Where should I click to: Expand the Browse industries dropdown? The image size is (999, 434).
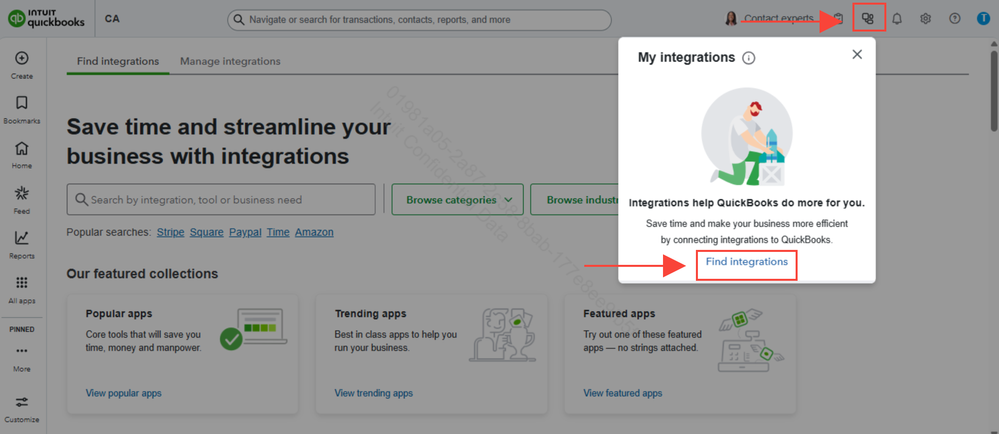click(575, 199)
